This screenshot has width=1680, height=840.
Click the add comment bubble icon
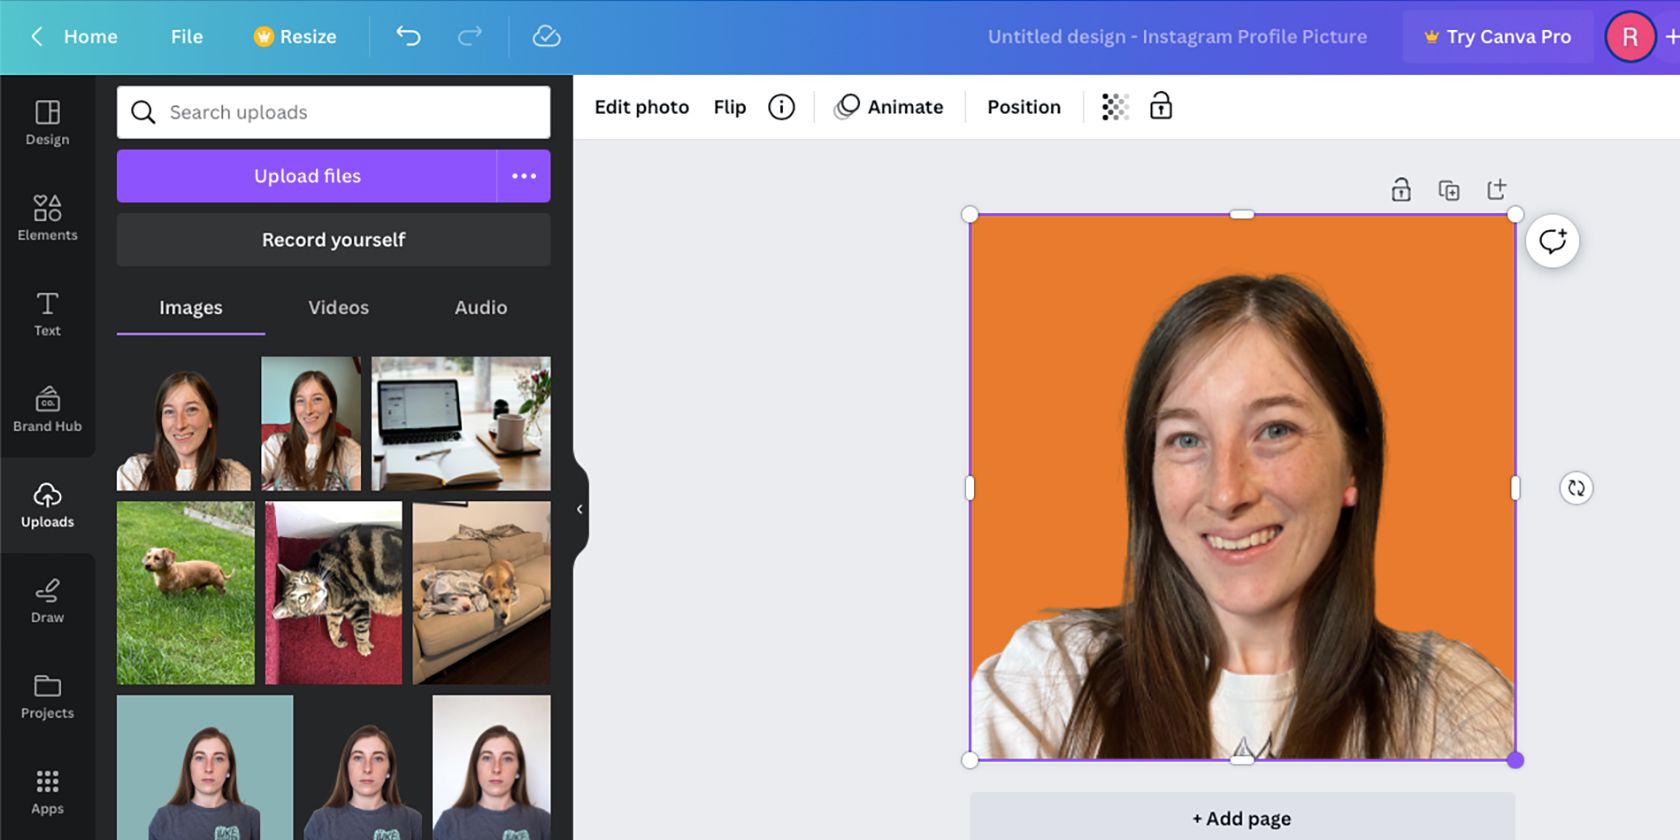coord(1552,241)
